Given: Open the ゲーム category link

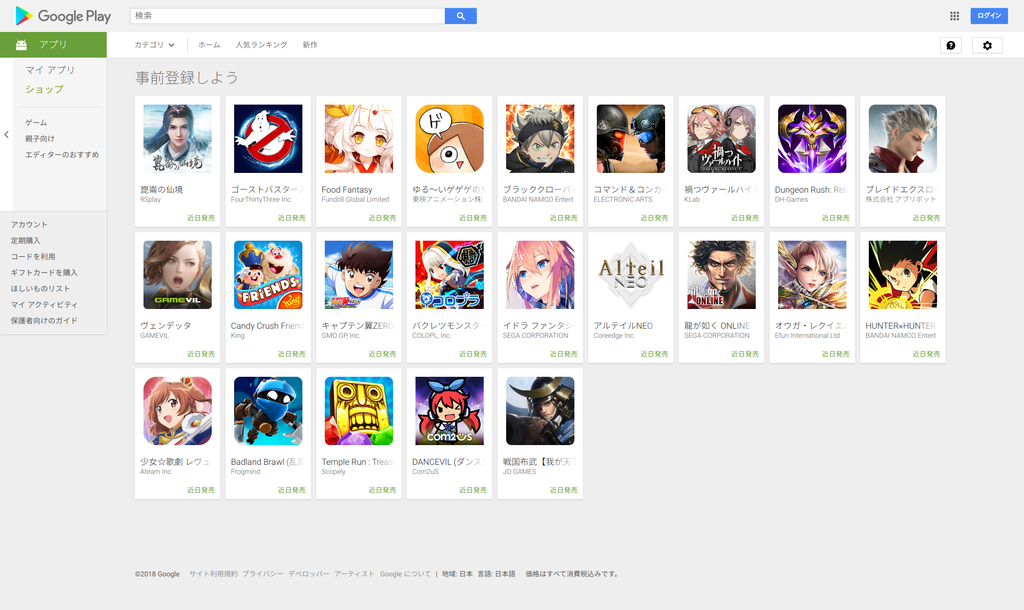Looking at the screenshot, I should point(36,123).
